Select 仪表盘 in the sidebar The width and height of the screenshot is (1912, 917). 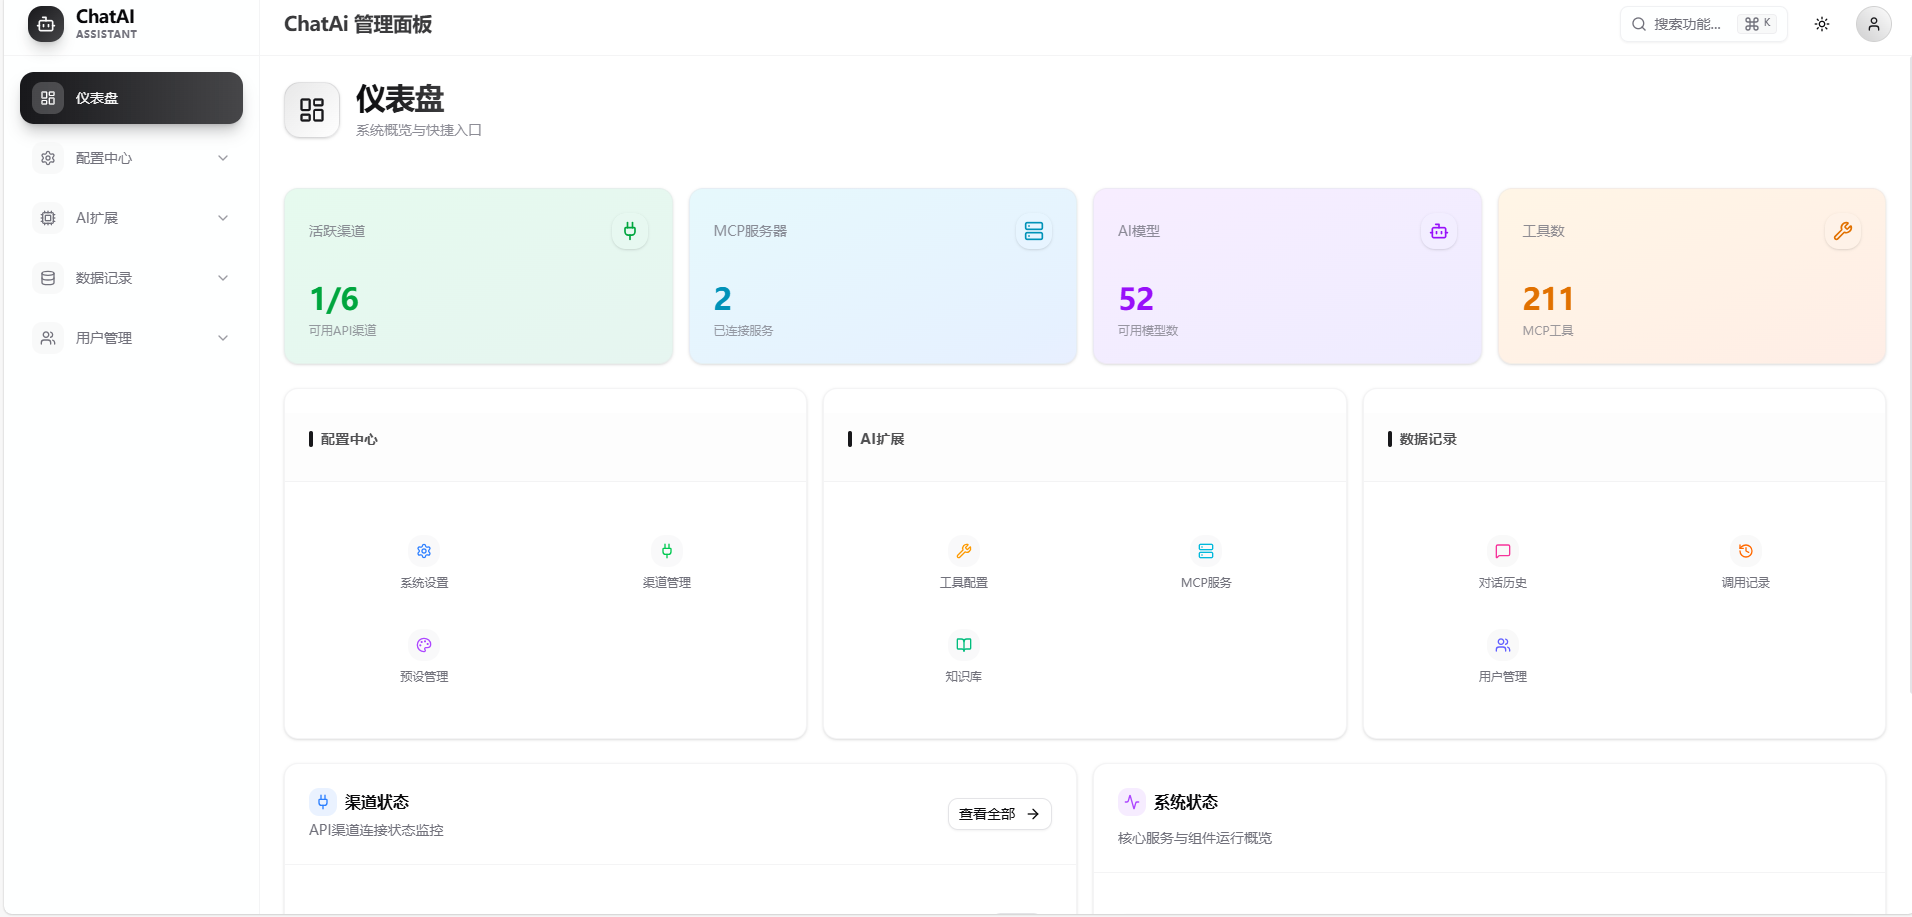pyautogui.click(x=131, y=98)
